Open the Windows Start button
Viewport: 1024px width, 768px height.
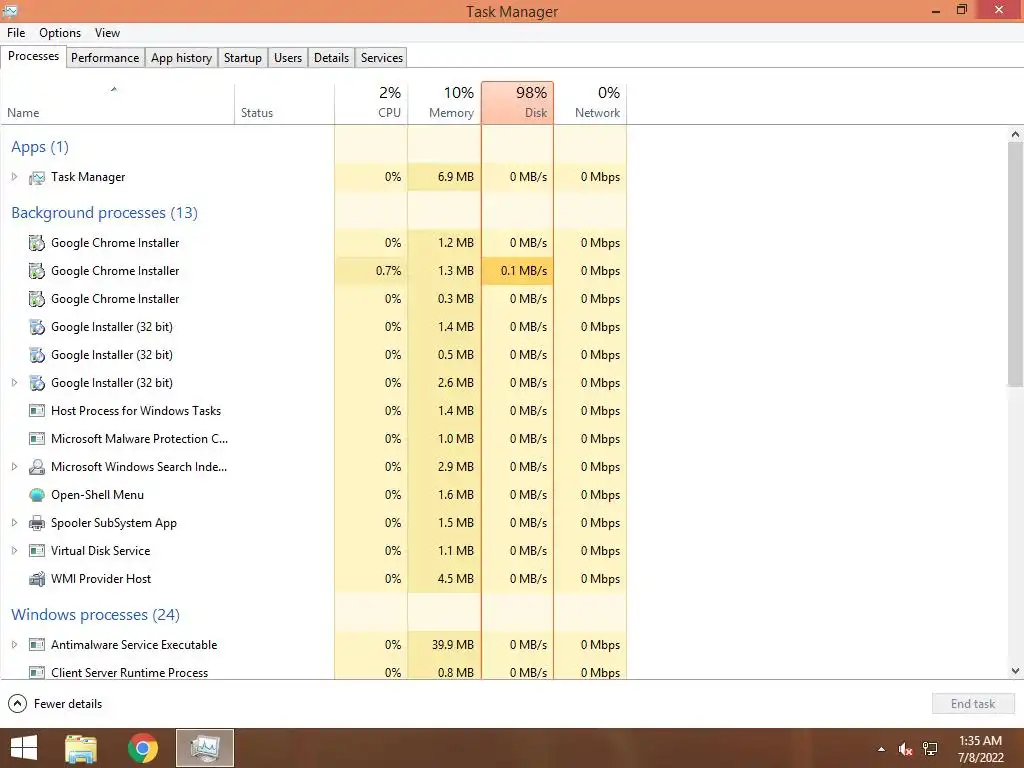pos(24,748)
